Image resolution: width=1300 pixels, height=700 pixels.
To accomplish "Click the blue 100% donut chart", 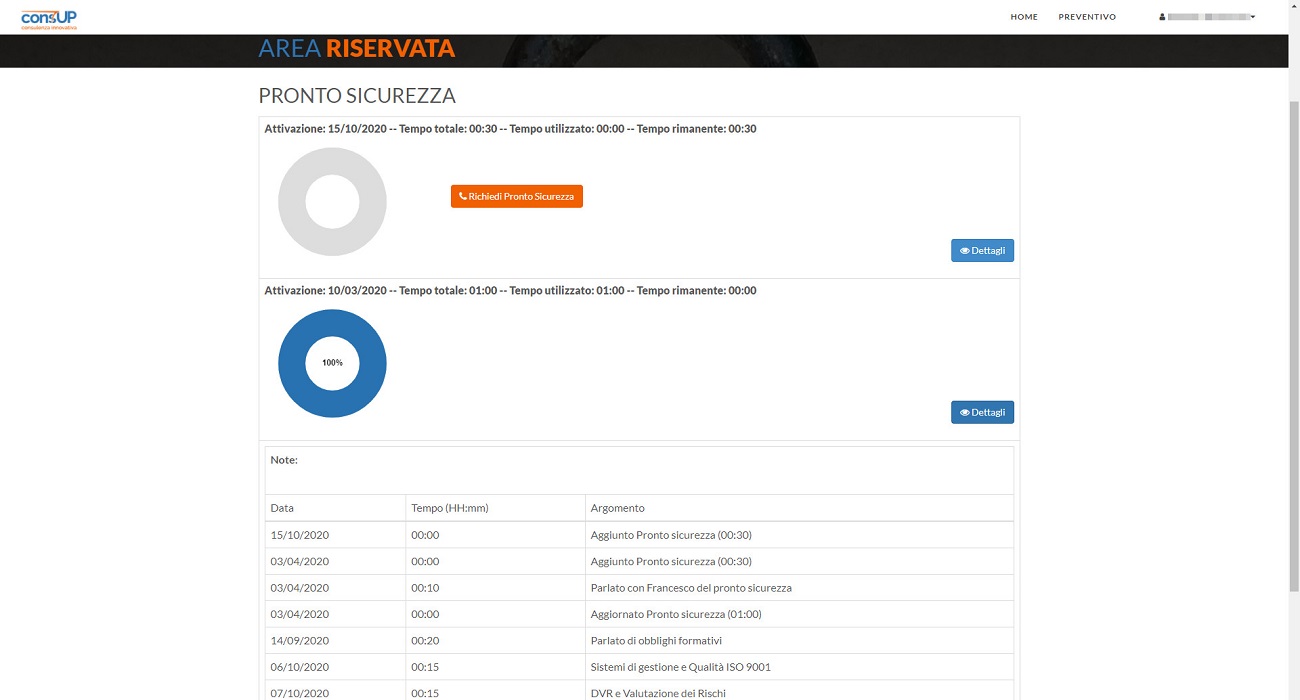I will [x=332, y=363].
